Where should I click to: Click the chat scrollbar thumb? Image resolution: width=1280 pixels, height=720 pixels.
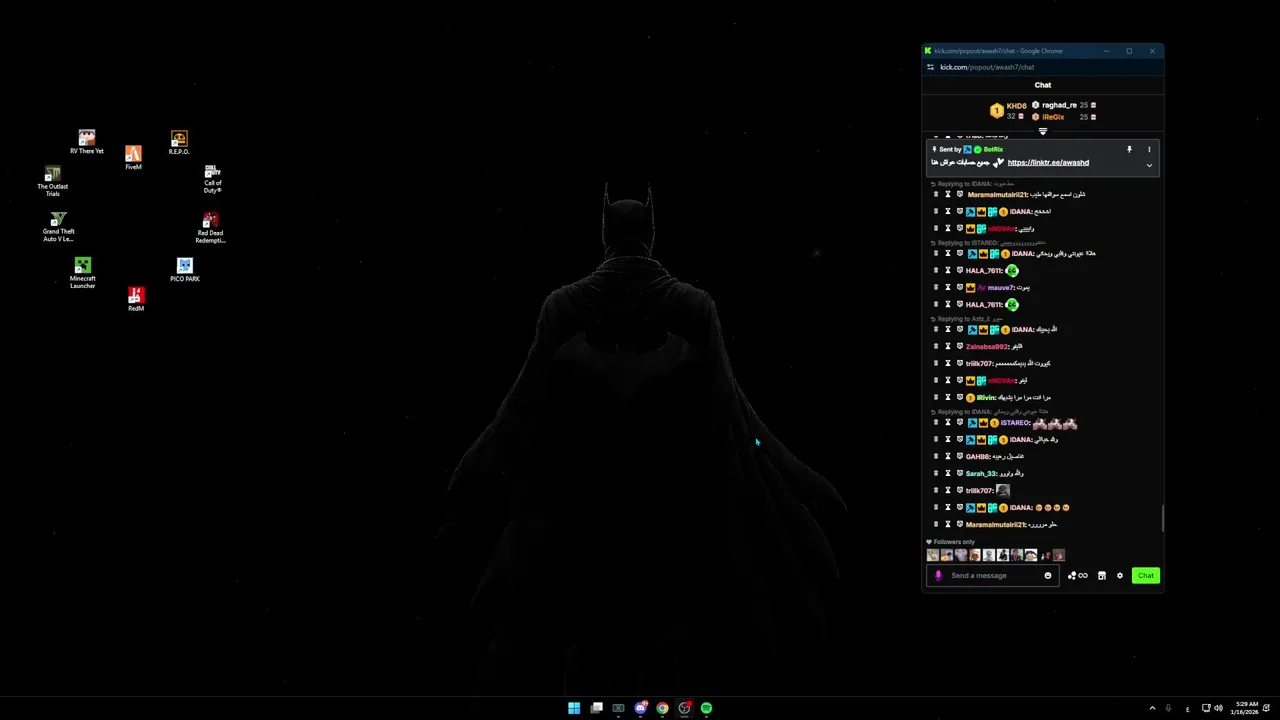coord(1162,519)
